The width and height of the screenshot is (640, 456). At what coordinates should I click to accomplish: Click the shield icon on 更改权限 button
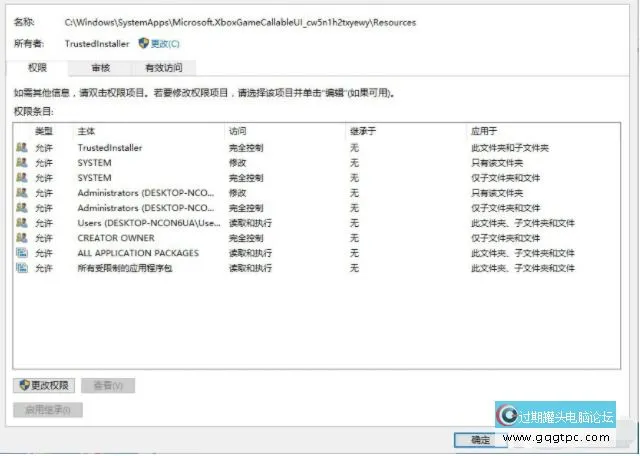(24, 385)
